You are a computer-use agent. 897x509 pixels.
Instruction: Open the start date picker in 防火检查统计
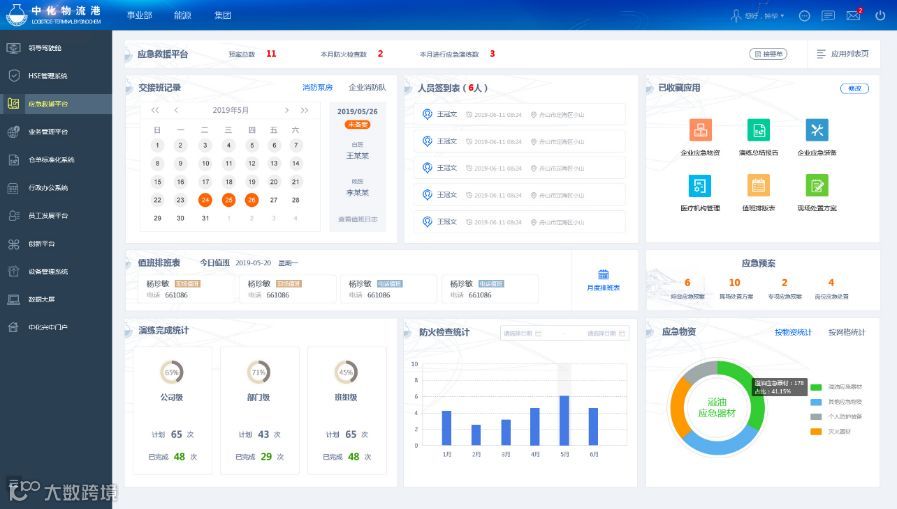point(522,333)
